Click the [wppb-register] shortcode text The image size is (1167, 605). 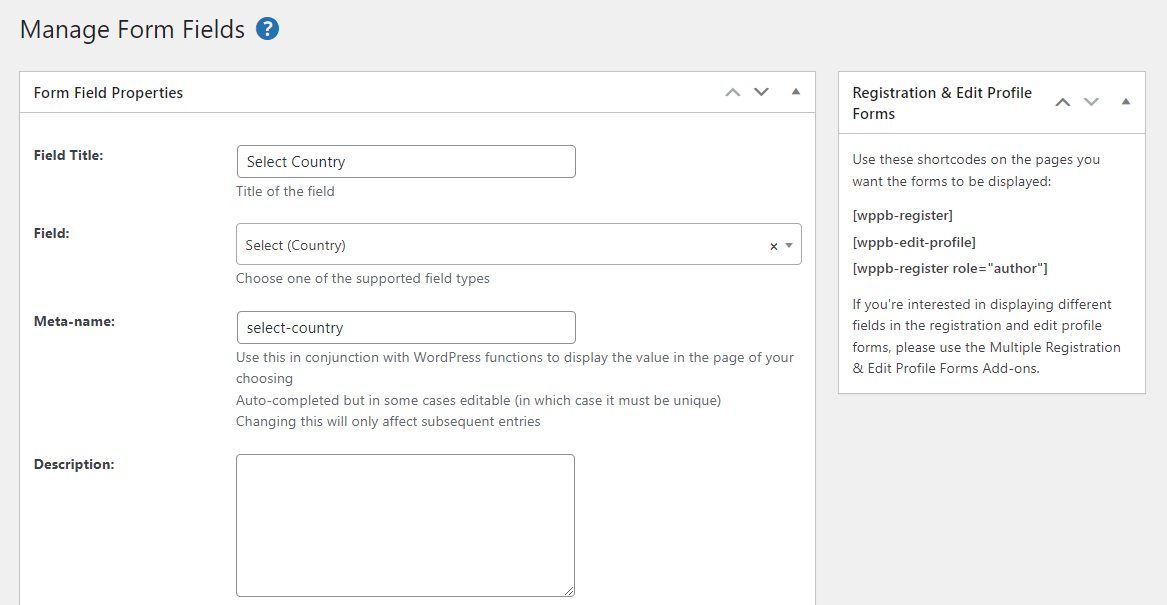[x=902, y=216]
